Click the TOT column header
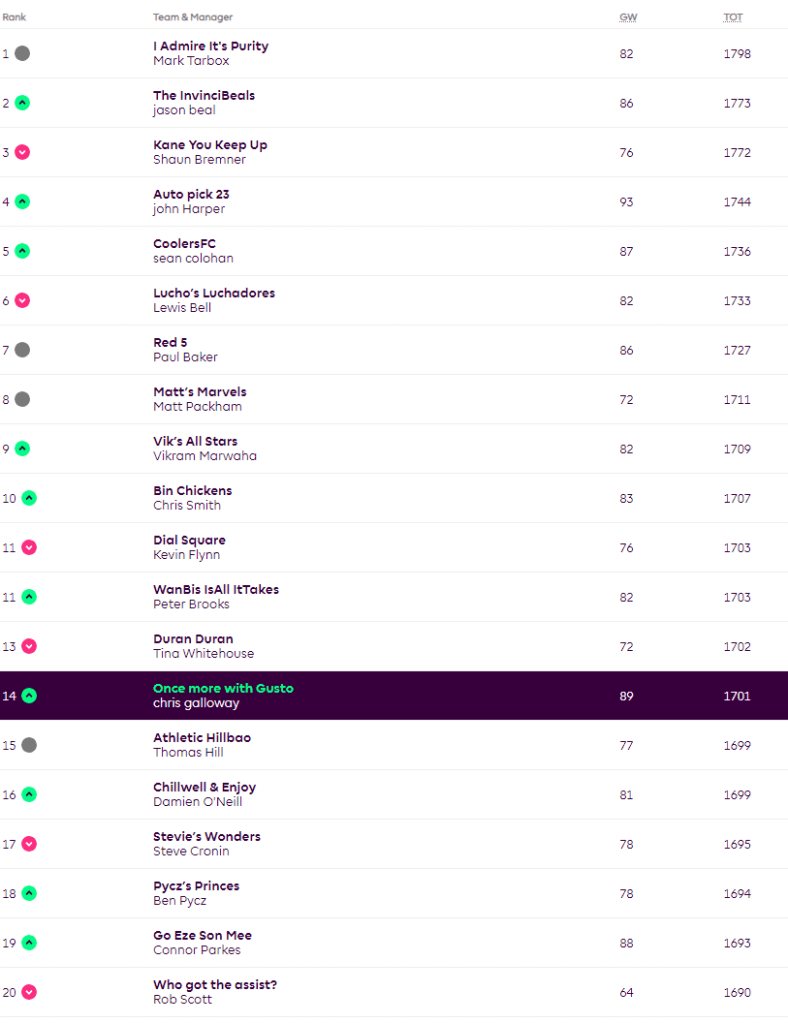Image resolution: width=788 pixels, height=1023 pixels. [733, 18]
